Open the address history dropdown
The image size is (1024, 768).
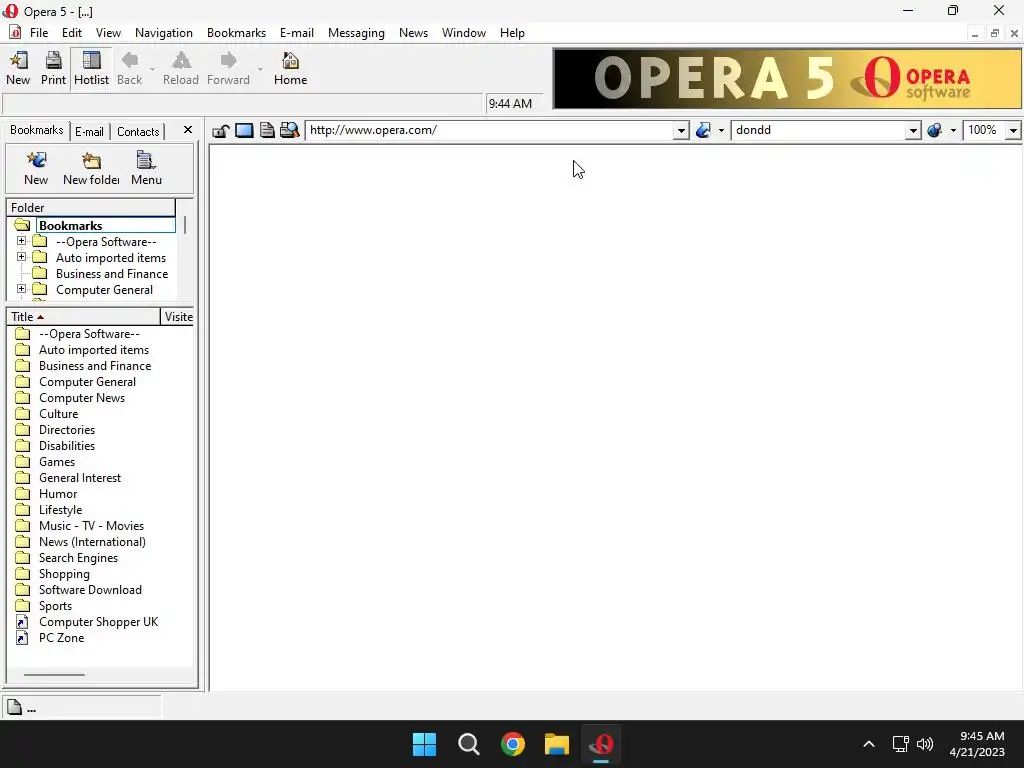click(681, 131)
